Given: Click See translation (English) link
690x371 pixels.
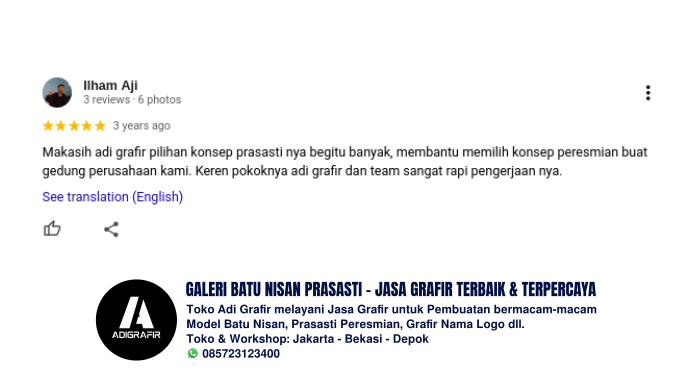Looking at the screenshot, I should click(113, 197).
